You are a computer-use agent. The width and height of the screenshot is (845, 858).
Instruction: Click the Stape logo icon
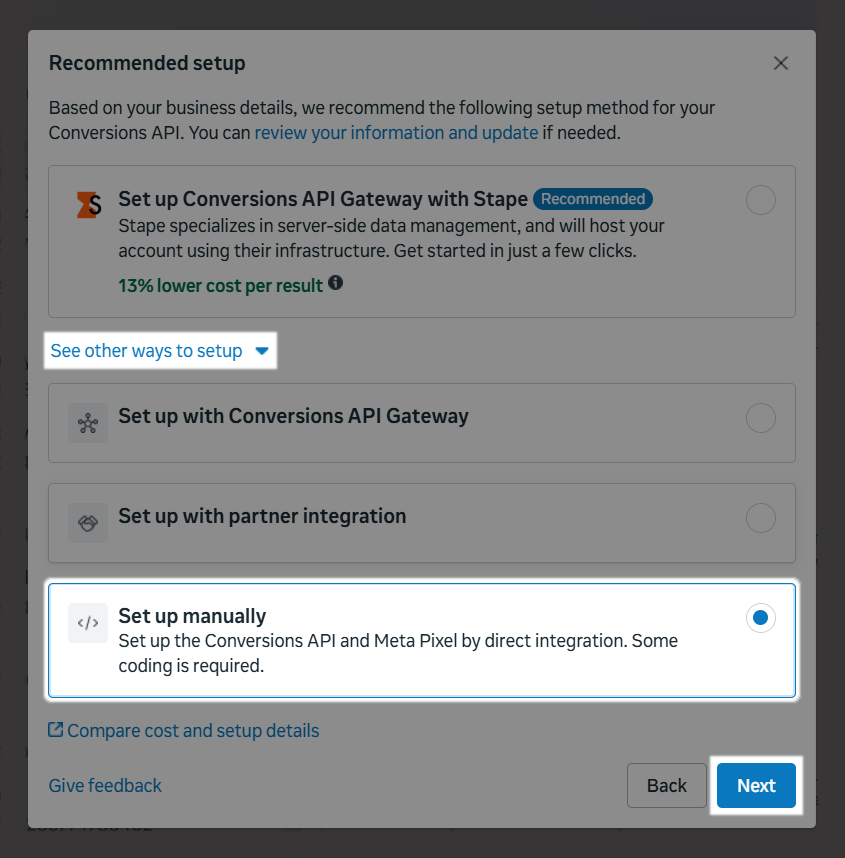point(89,204)
